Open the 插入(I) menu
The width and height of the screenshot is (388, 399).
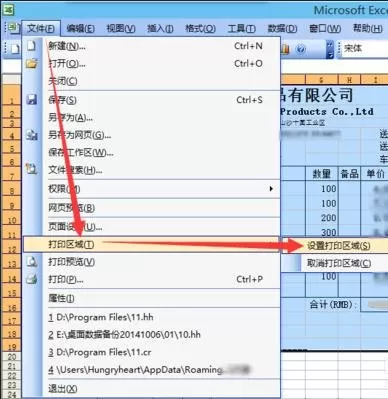[x=160, y=29]
